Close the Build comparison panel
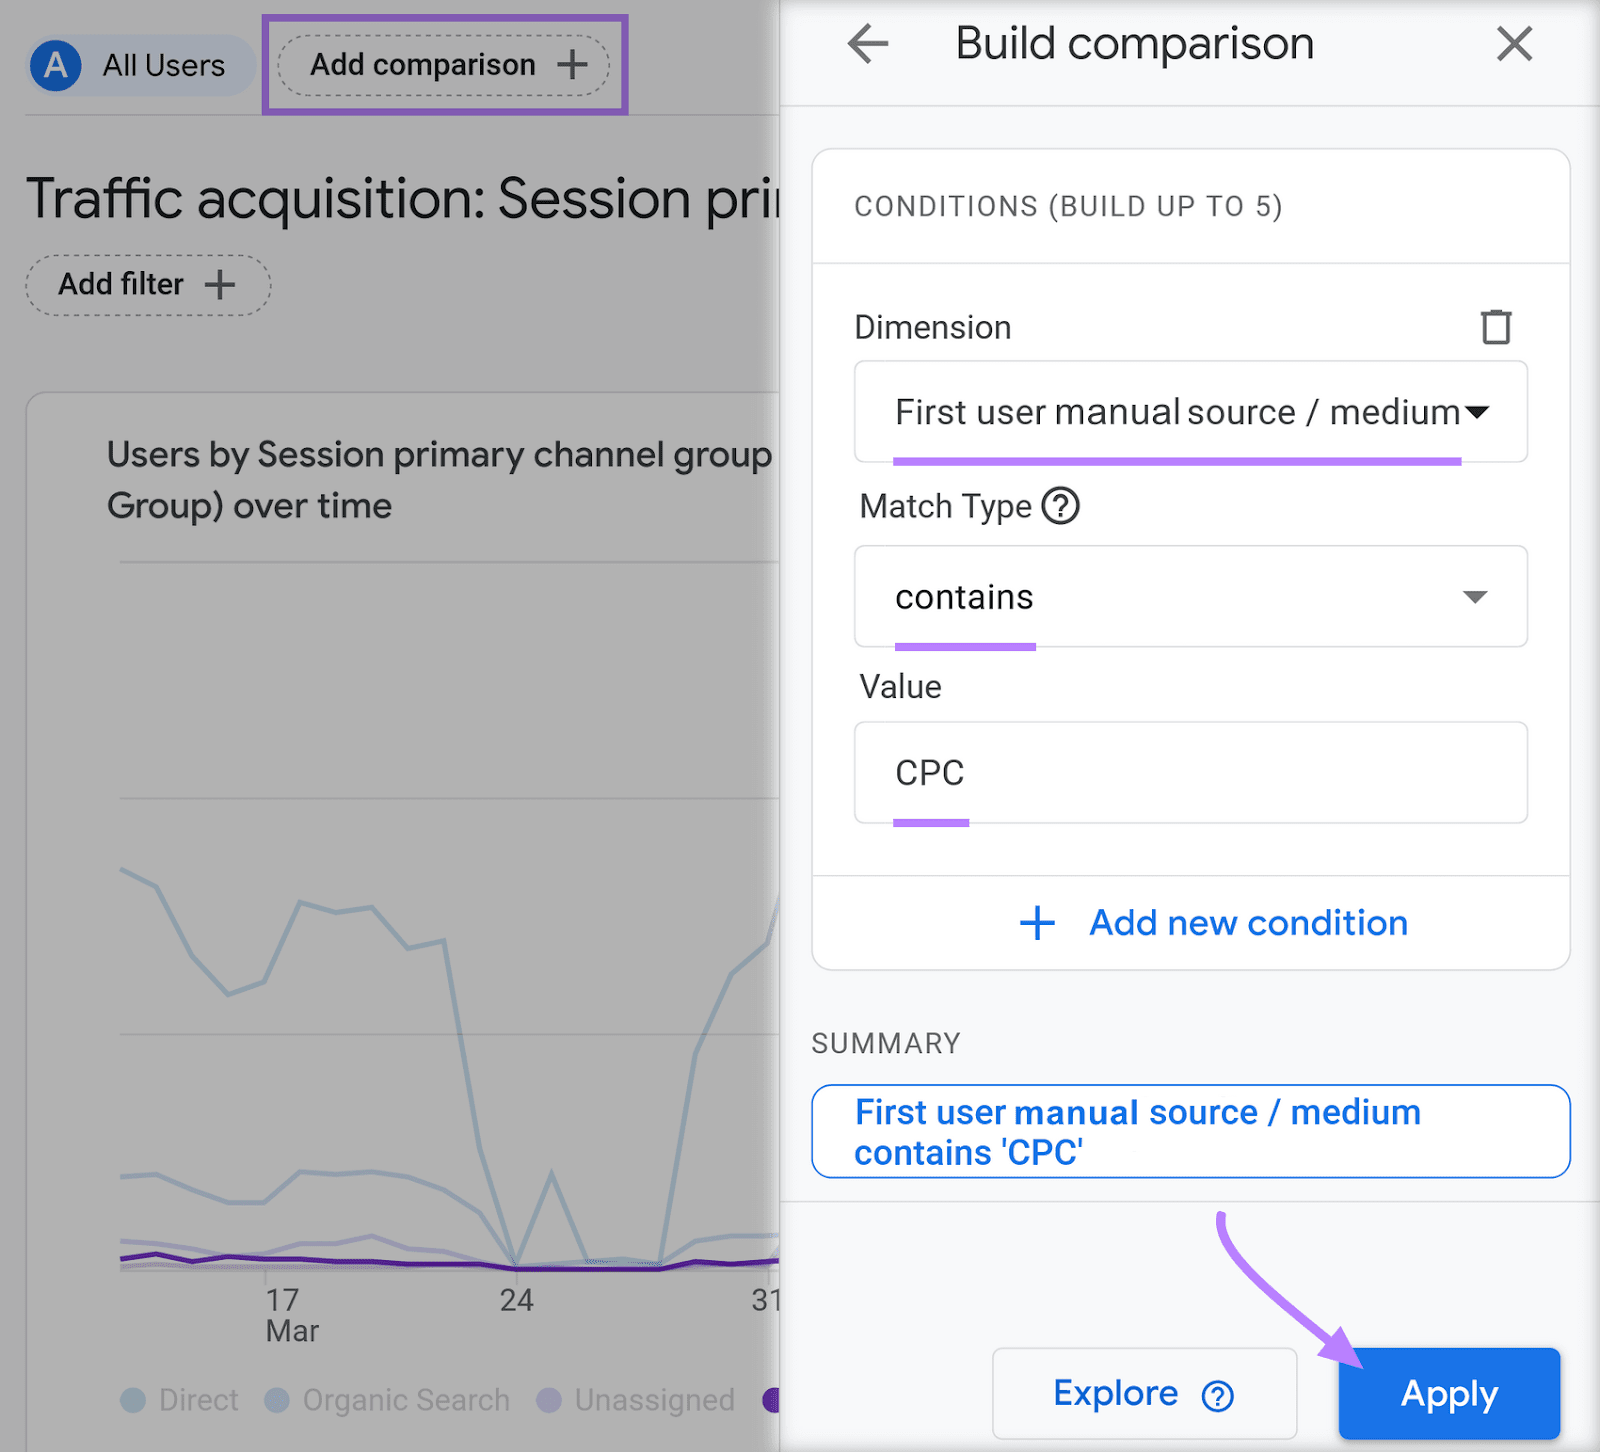The image size is (1600, 1452). (1514, 44)
